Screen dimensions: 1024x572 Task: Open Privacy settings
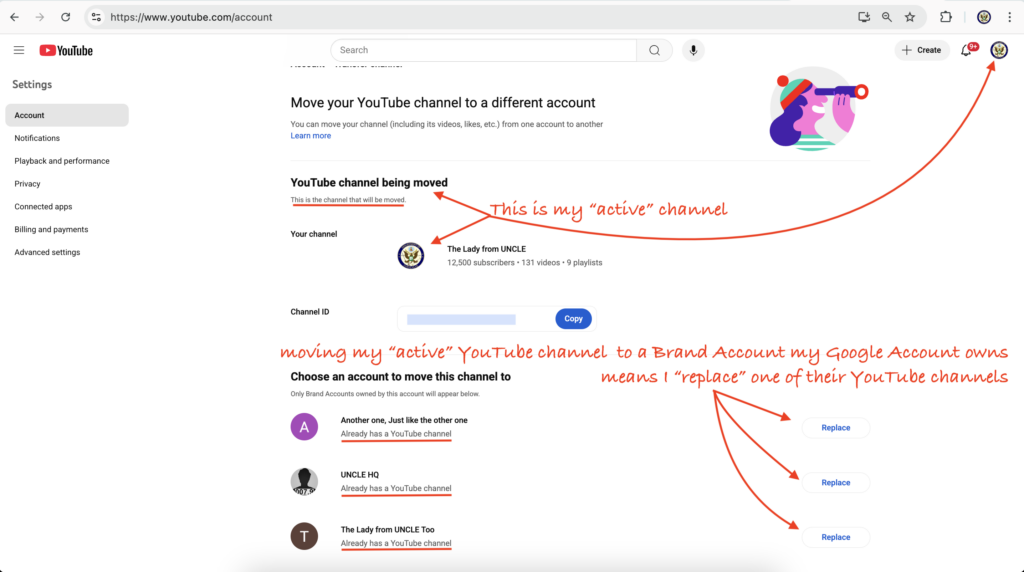pyautogui.click(x=27, y=184)
